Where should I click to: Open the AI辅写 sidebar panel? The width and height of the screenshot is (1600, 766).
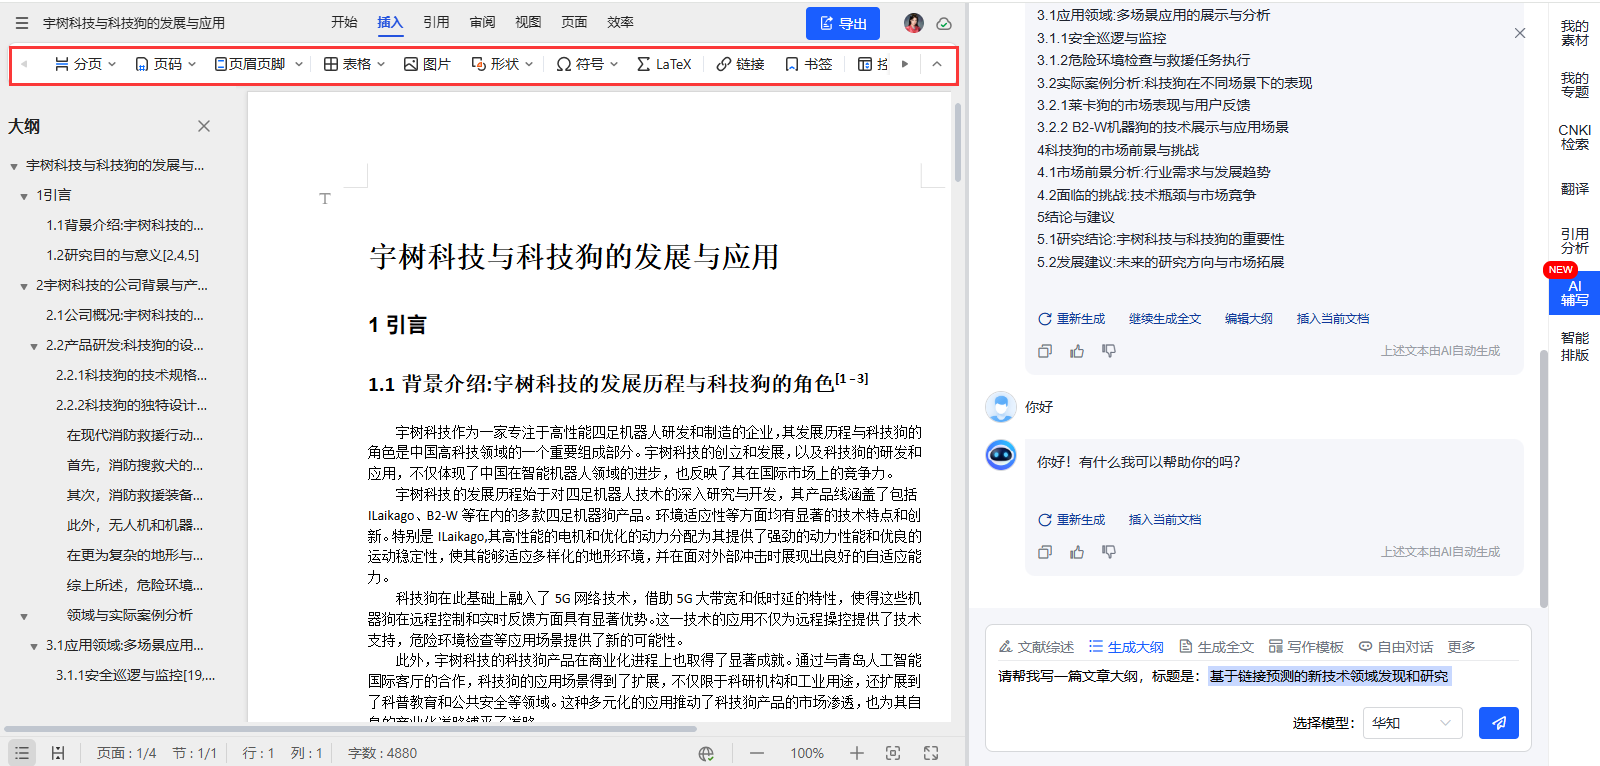tap(1574, 293)
